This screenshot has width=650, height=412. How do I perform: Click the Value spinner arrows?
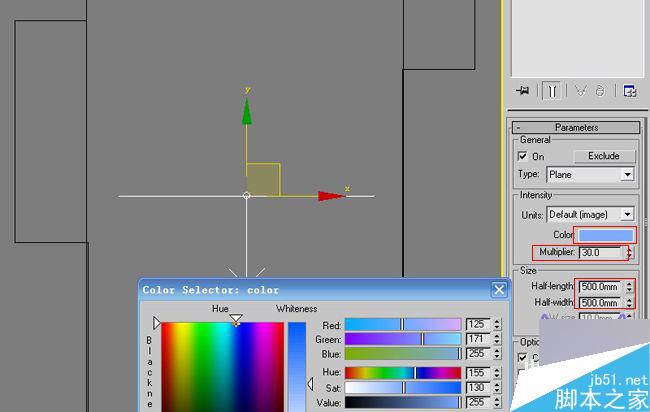click(x=497, y=402)
